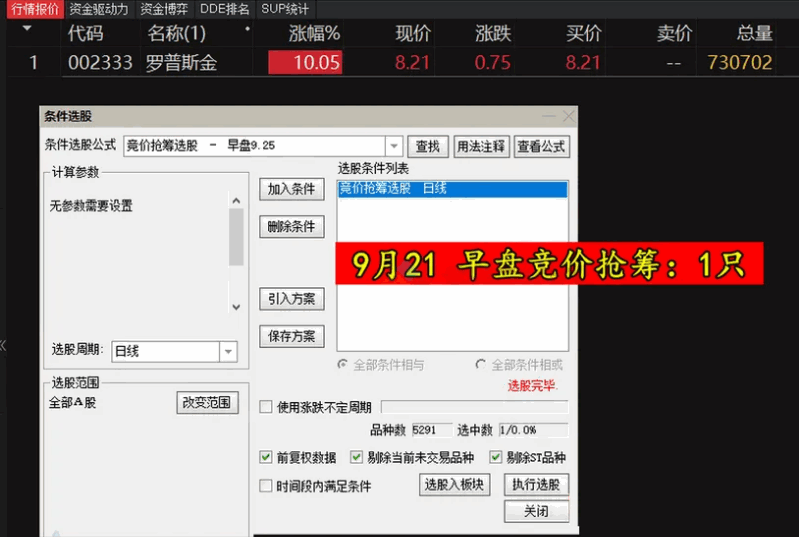Click the 选中数 field showing 1/0.0%
Viewport: 799px width, 537px height.
(x=533, y=430)
